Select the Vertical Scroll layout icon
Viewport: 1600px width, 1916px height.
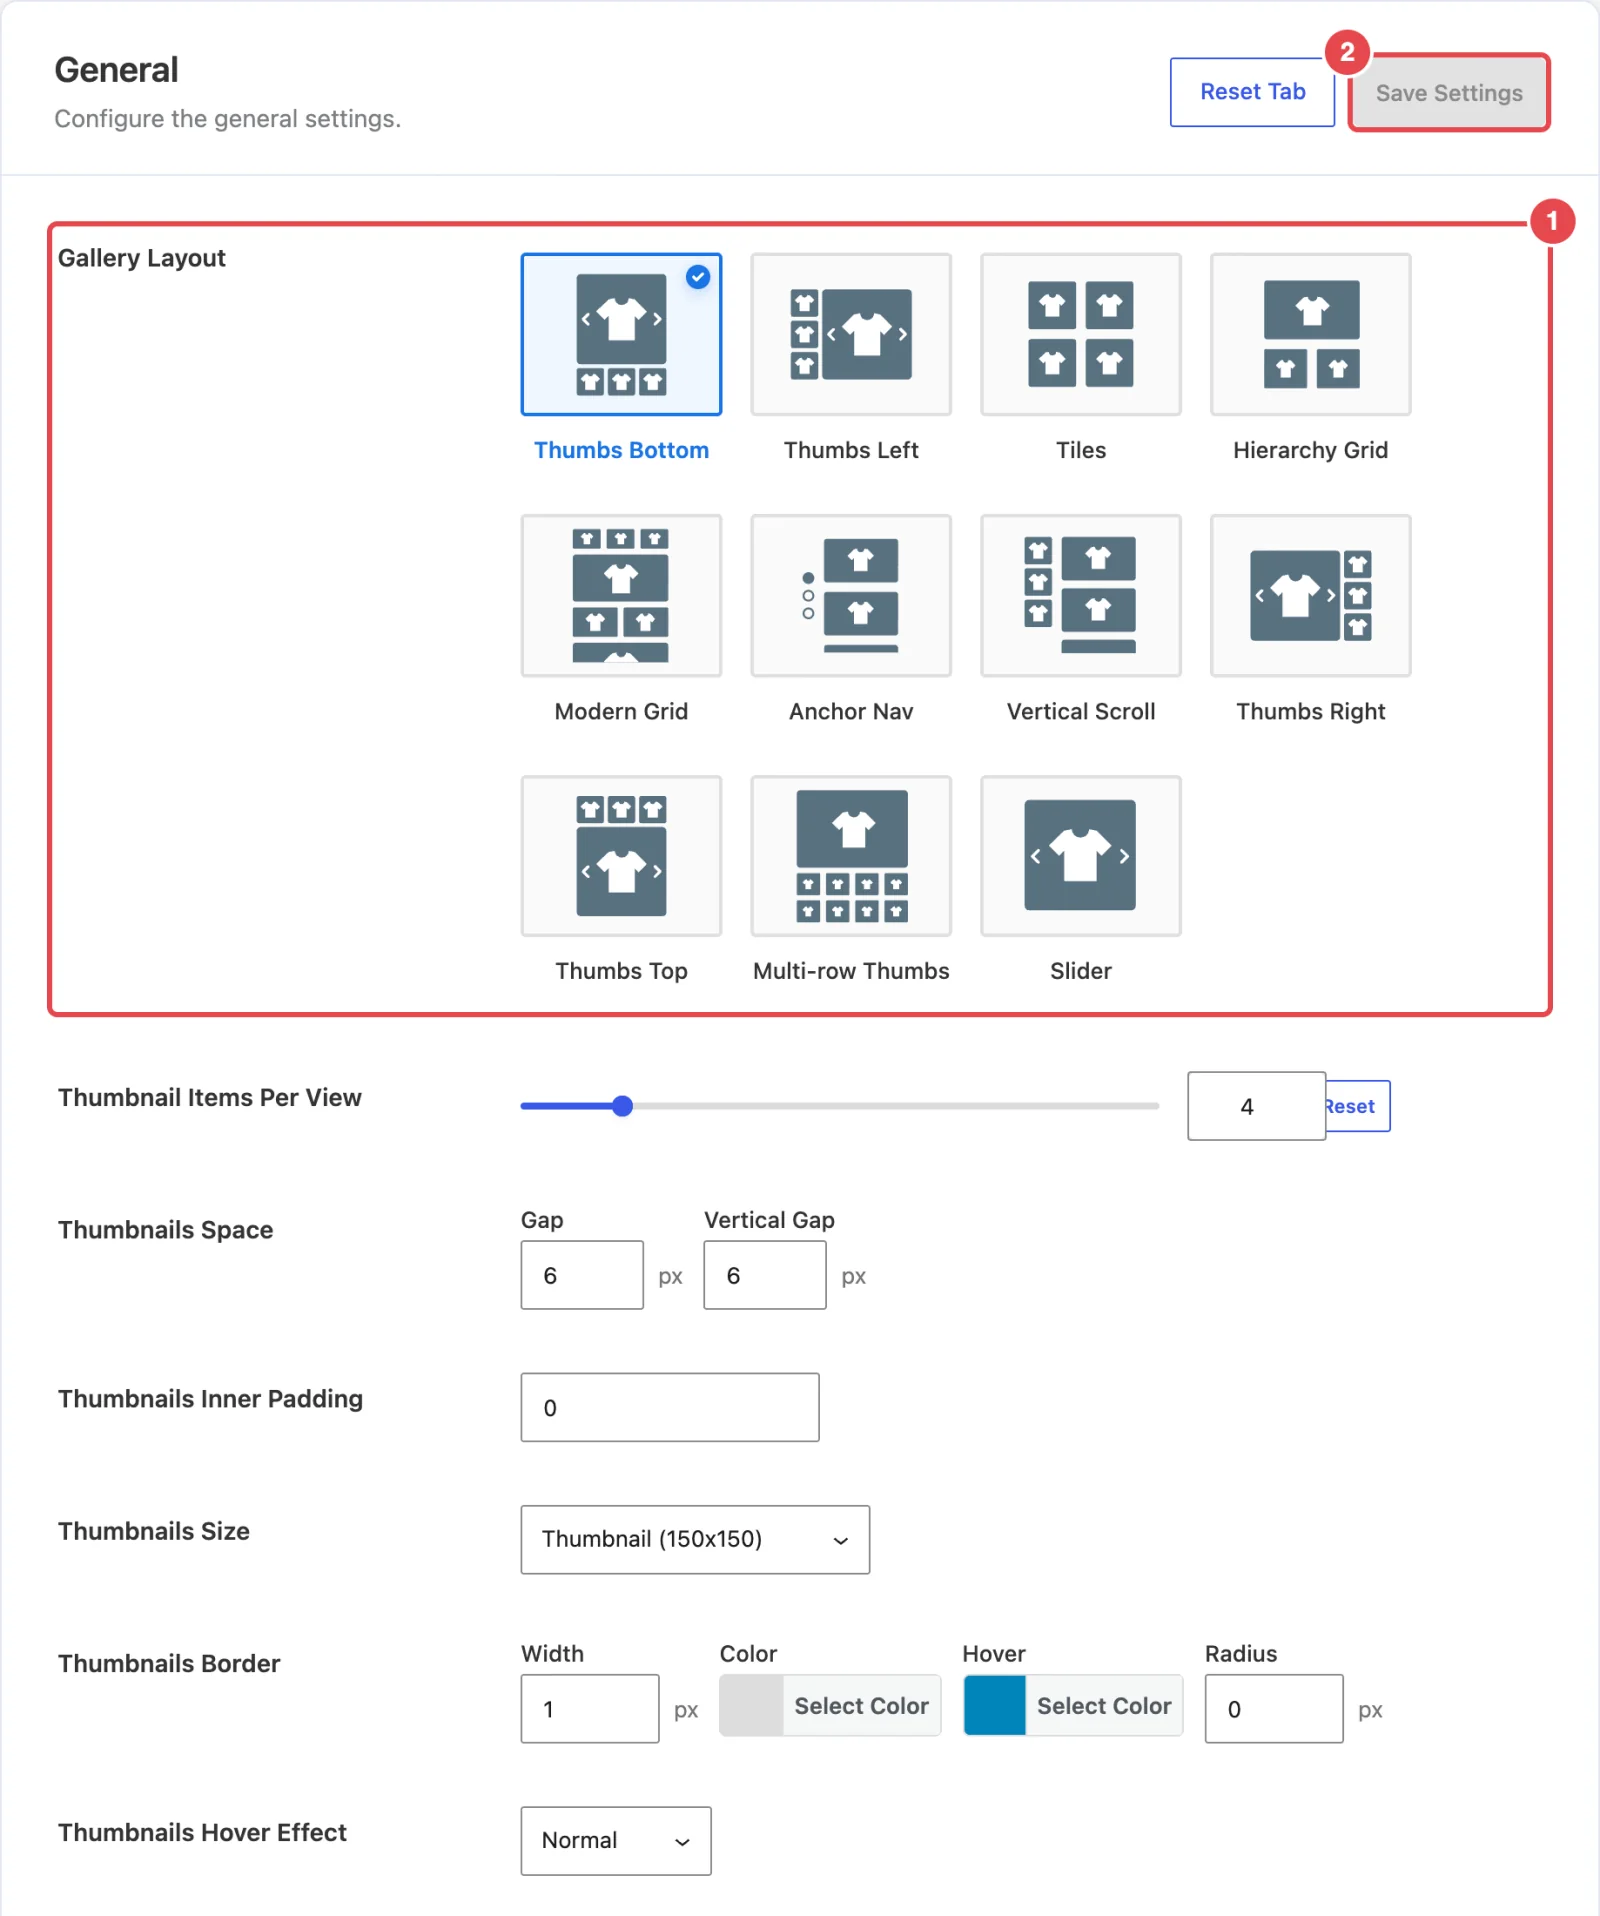point(1081,595)
